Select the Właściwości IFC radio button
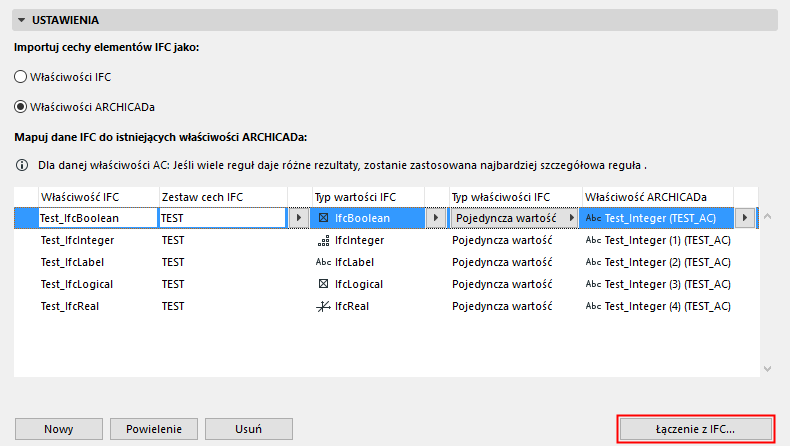Image resolution: width=790 pixels, height=446 pixels. click(20, 77)
